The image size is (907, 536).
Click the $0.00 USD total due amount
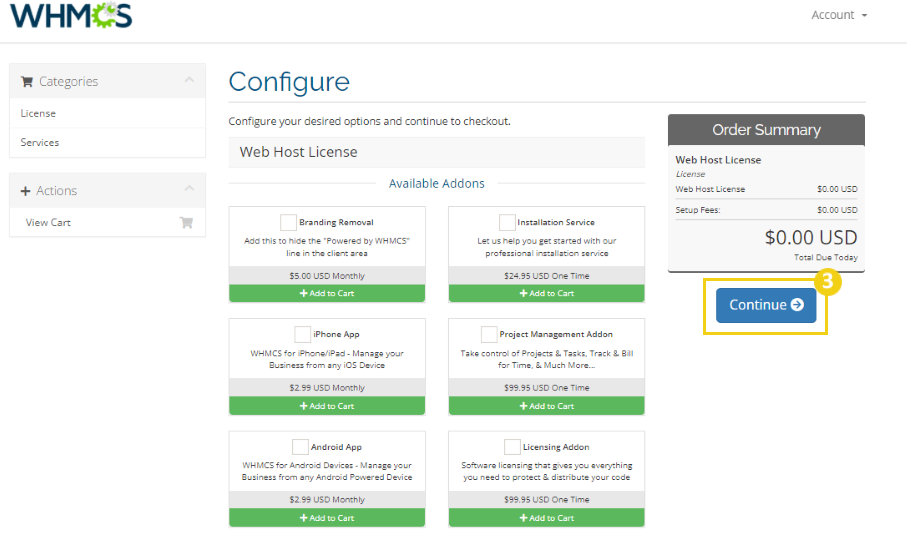pos(811,238)
